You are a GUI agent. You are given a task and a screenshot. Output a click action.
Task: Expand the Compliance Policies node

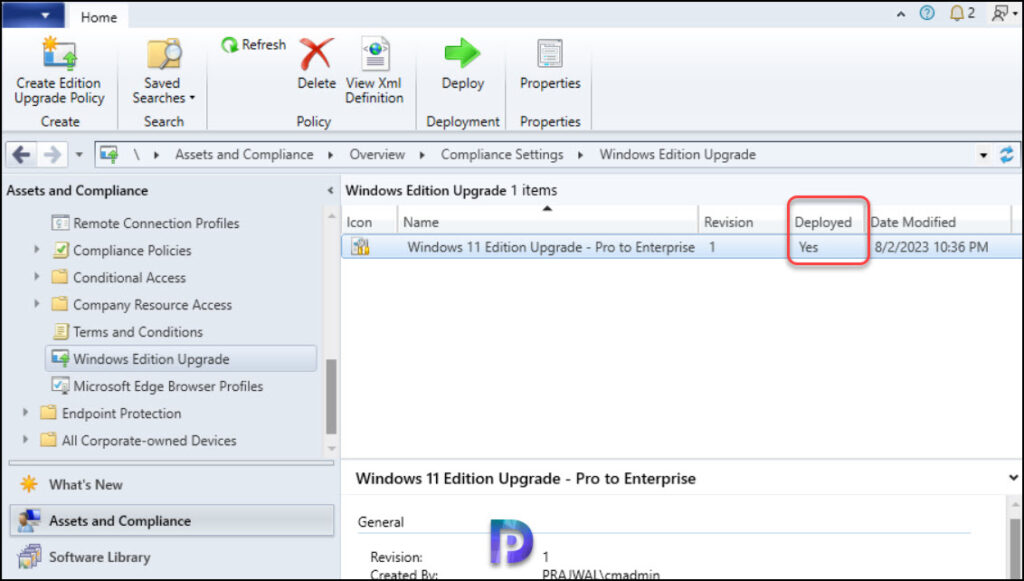[x=37, y=250]
